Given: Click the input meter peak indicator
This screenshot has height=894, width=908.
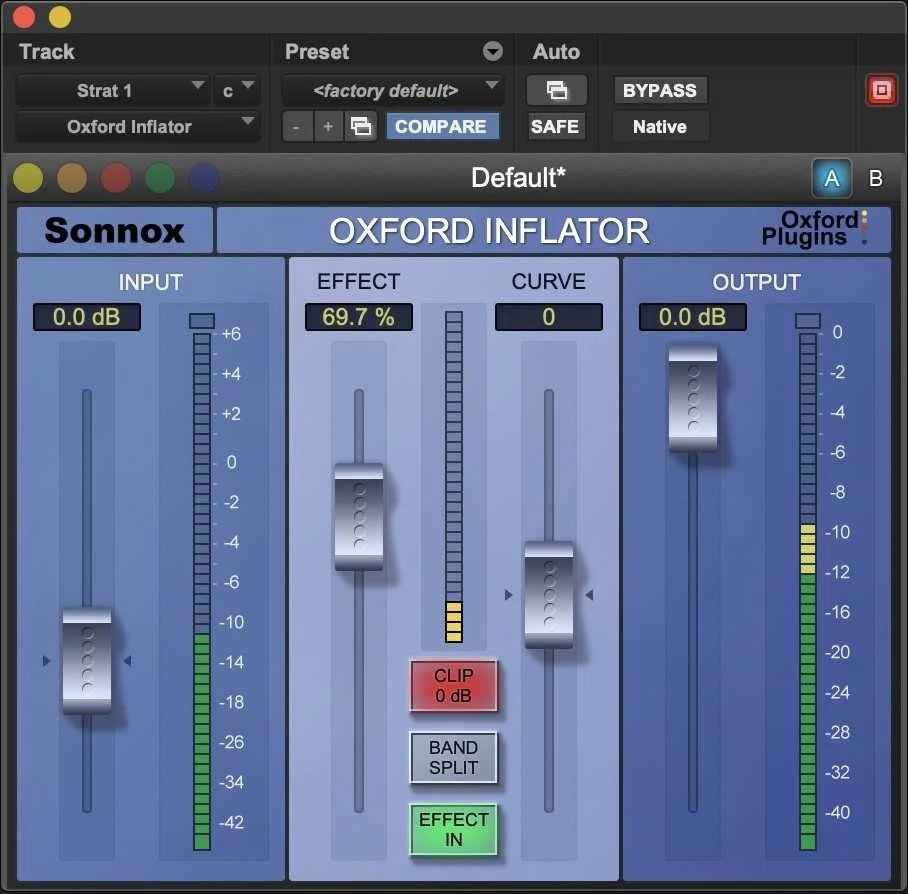Looking at the screenshot, I should tap(202, 321).
